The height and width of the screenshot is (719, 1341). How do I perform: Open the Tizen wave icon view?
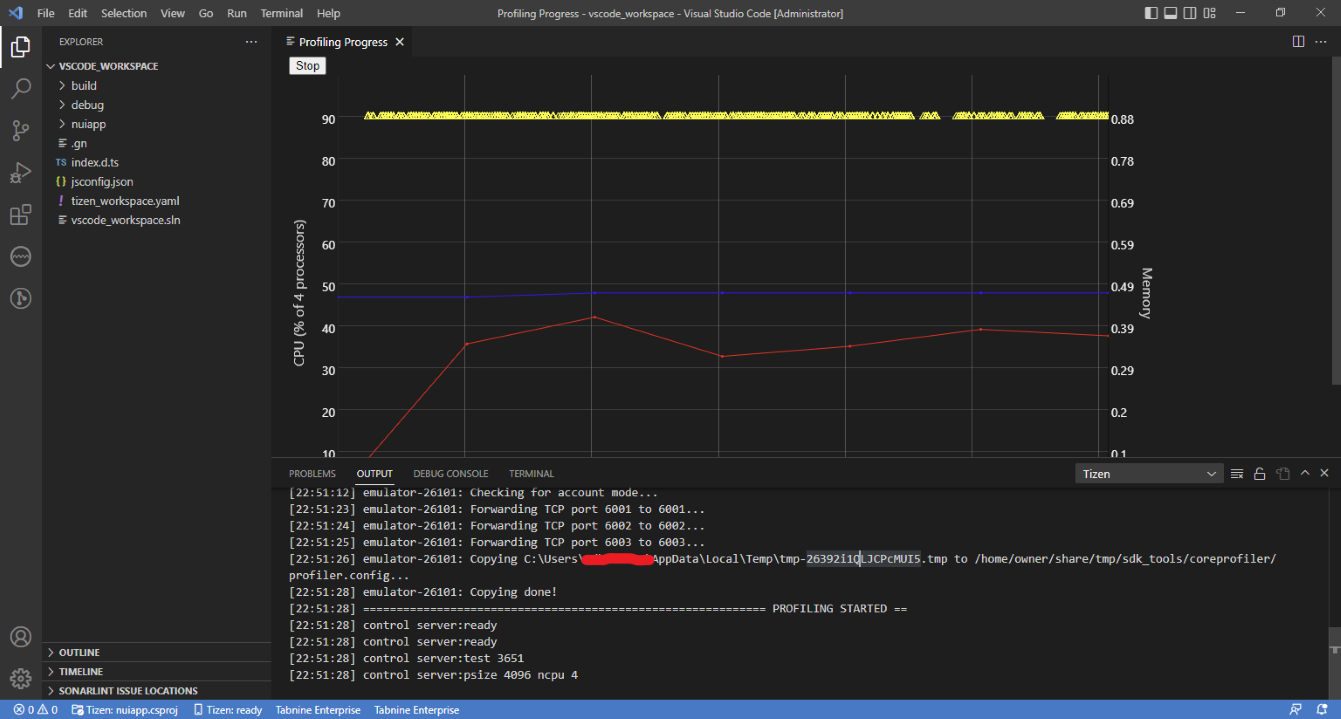click(20, 257)
